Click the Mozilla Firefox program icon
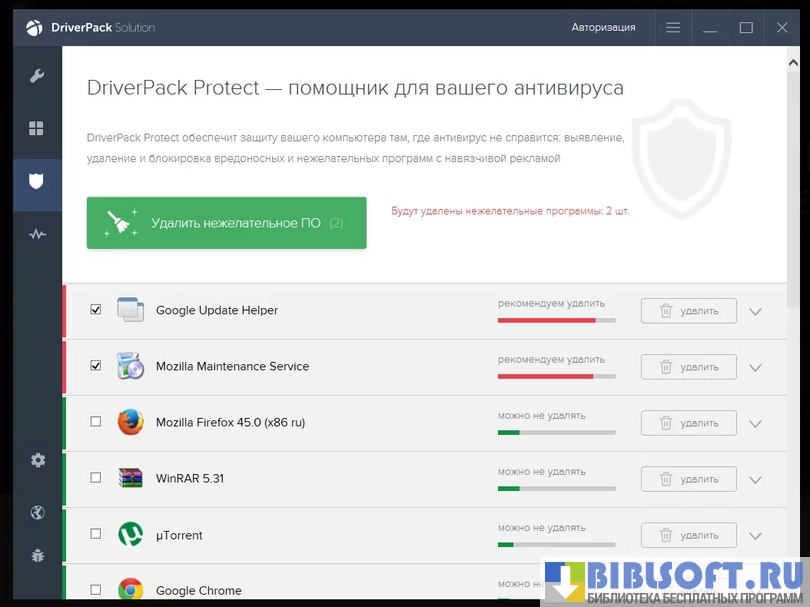This screenshot has width=810, height=607. click(x=130, y=422)
